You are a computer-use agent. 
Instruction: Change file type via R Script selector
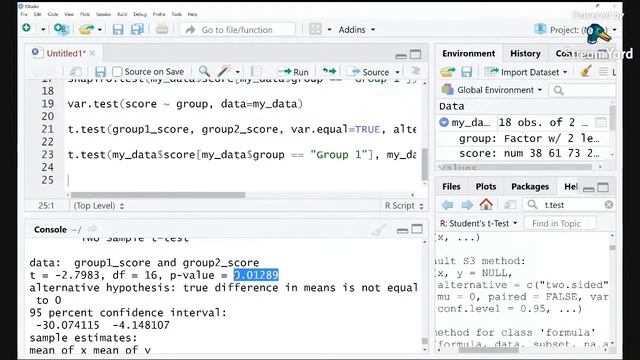pos(404,206)
